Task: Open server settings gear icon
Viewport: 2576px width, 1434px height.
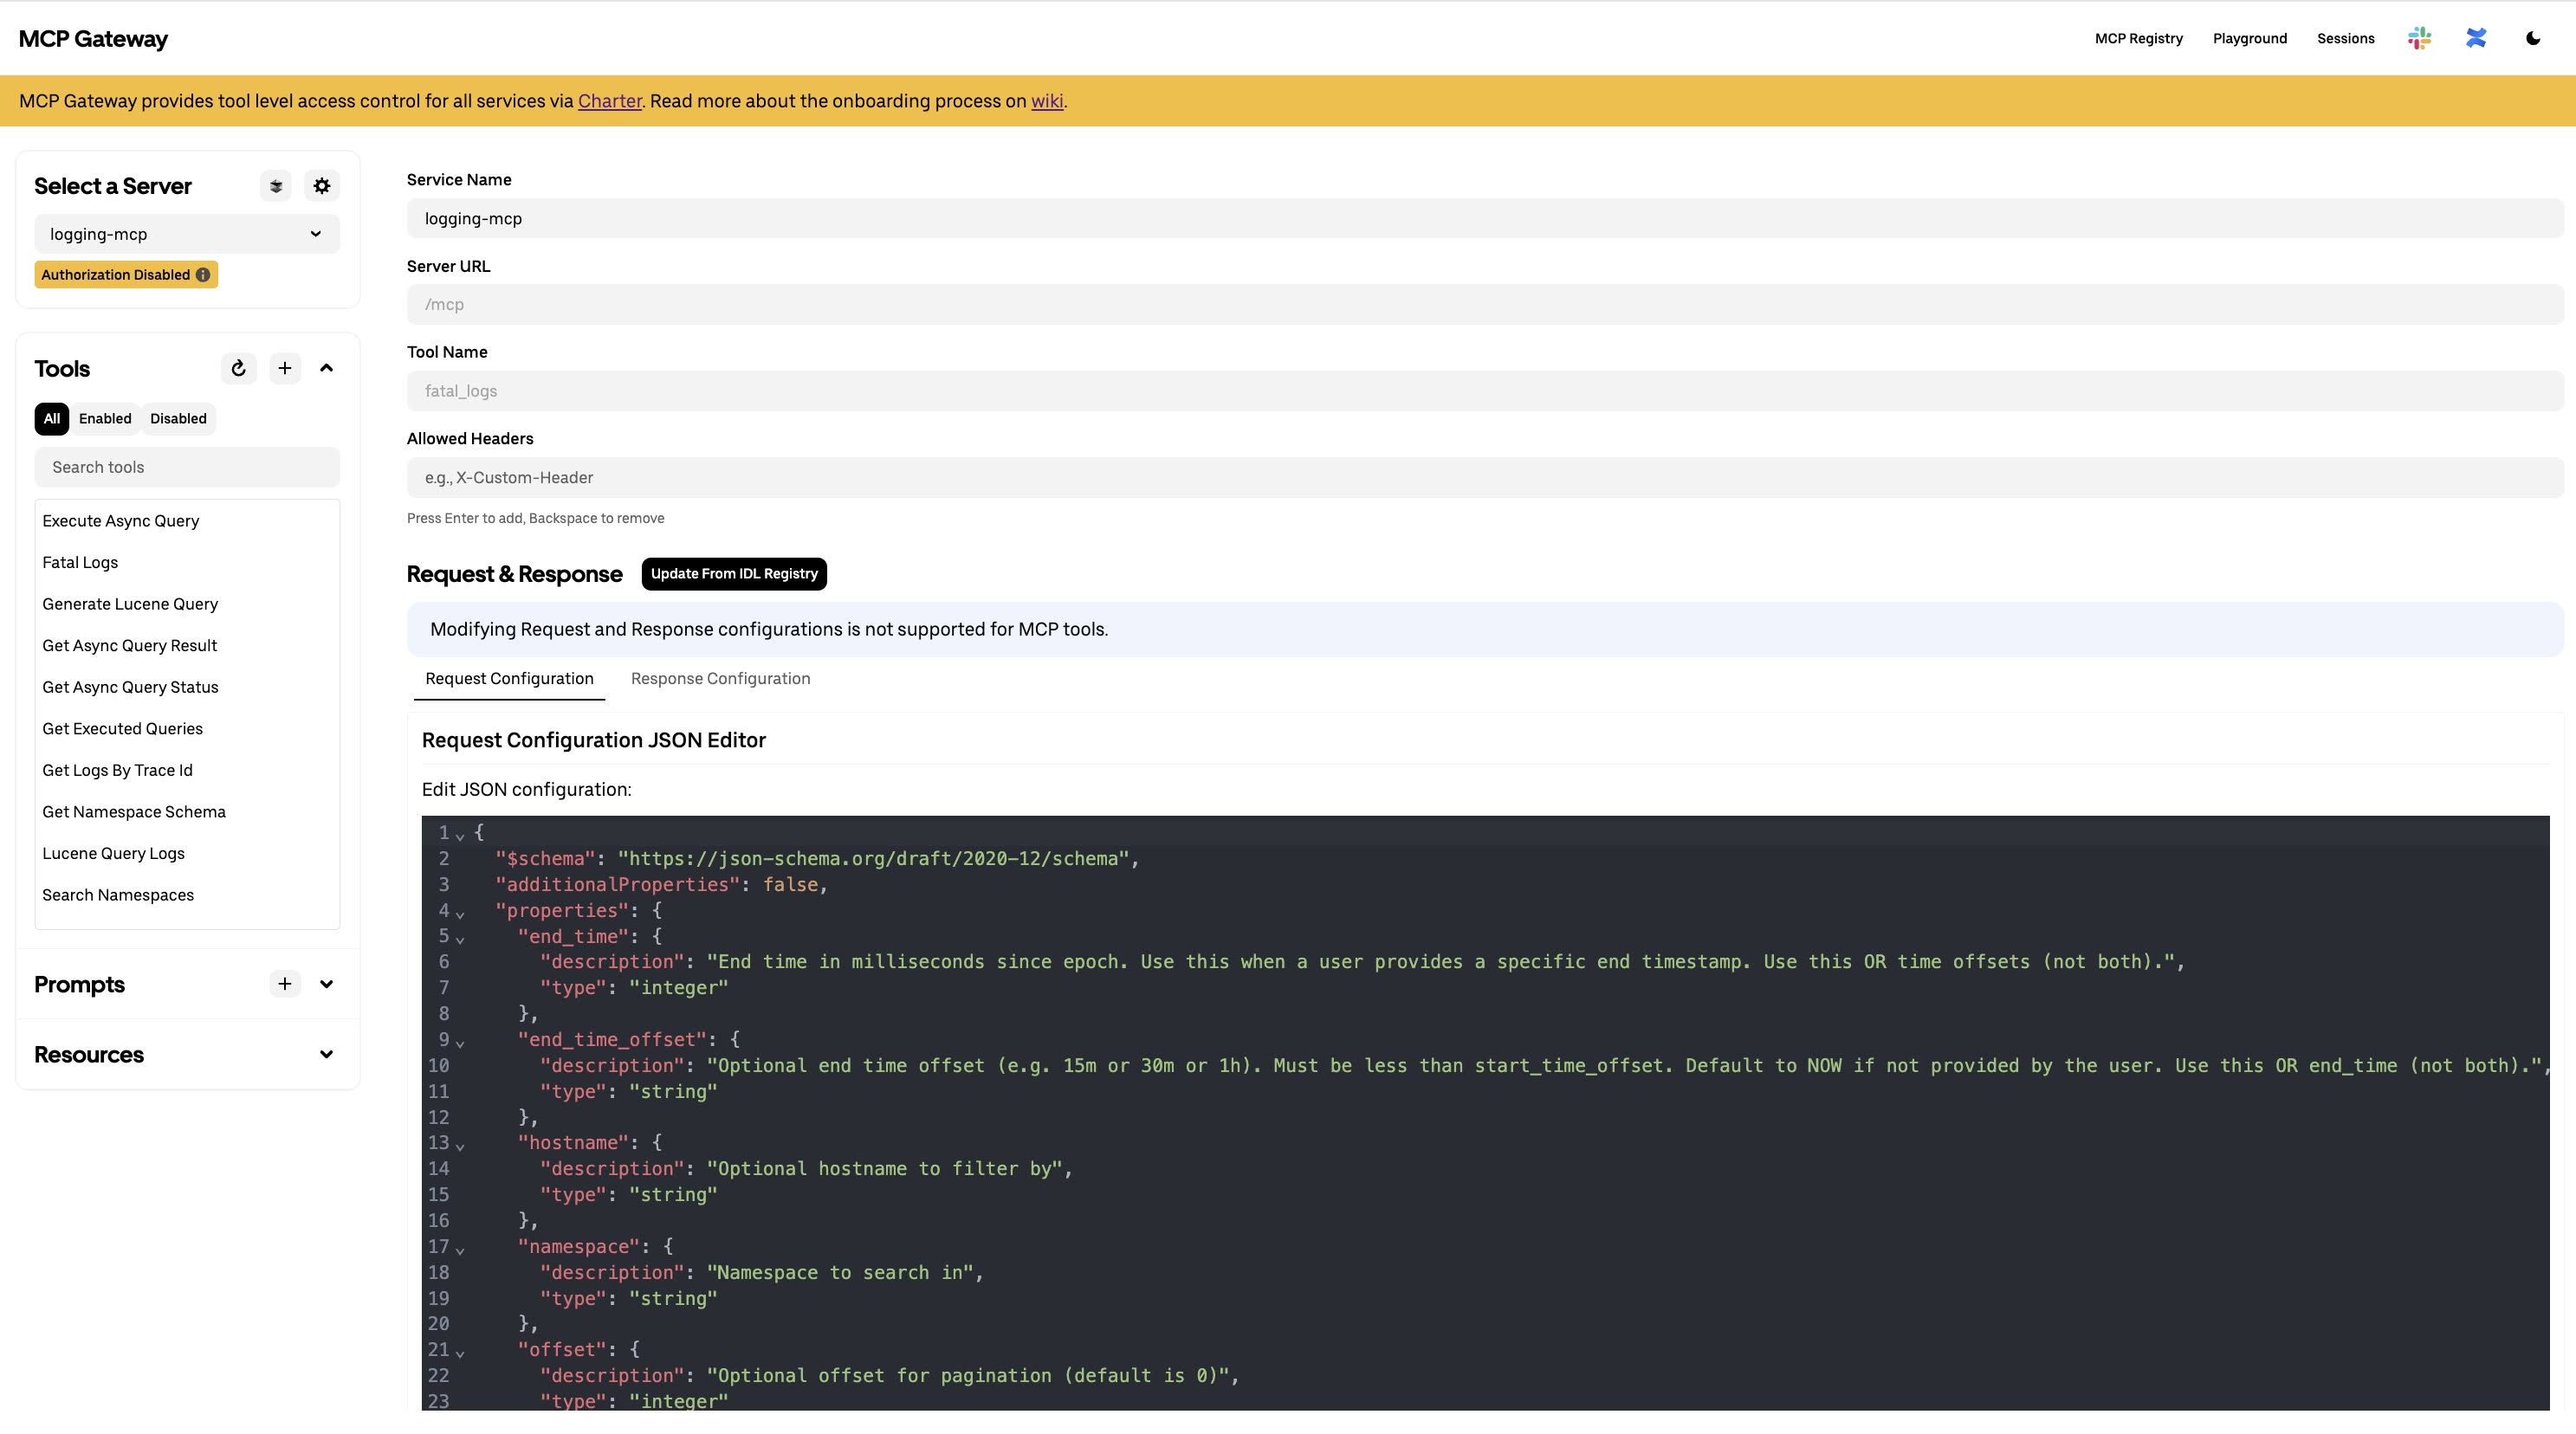Action: pyautogui.click(x=322, y=186)
